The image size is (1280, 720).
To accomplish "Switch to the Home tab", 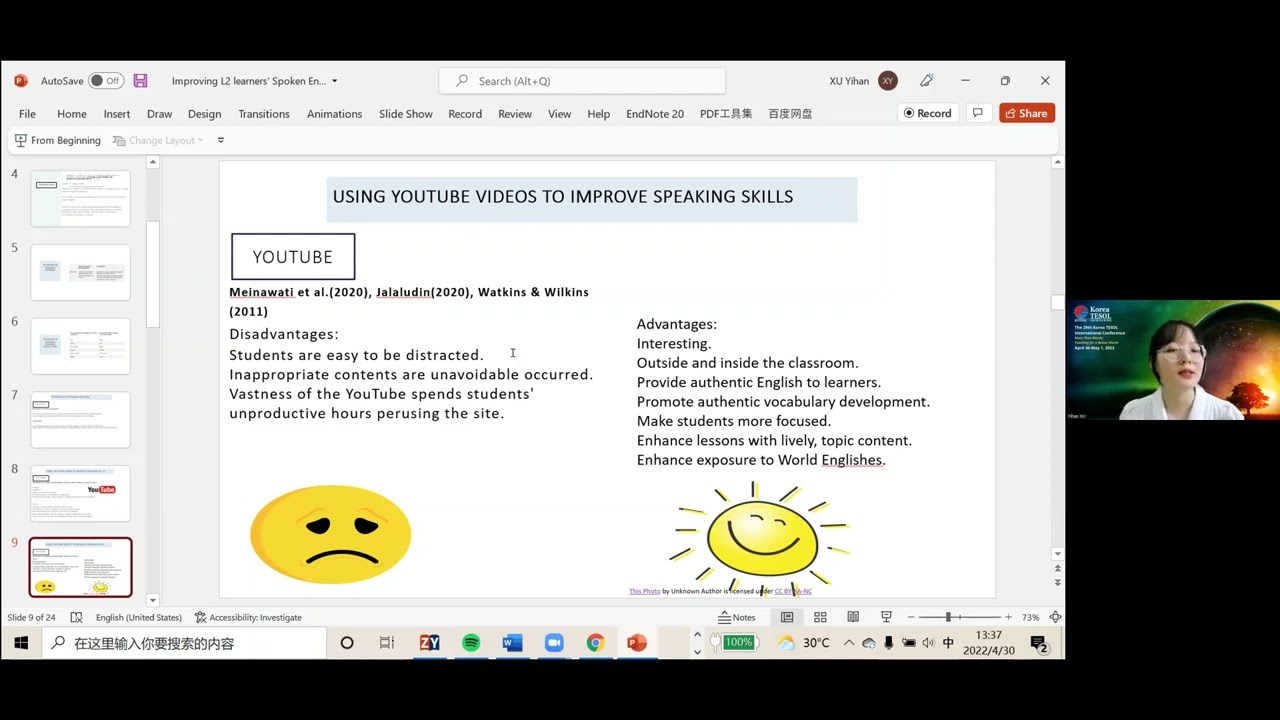I will [x=72, y=113].
